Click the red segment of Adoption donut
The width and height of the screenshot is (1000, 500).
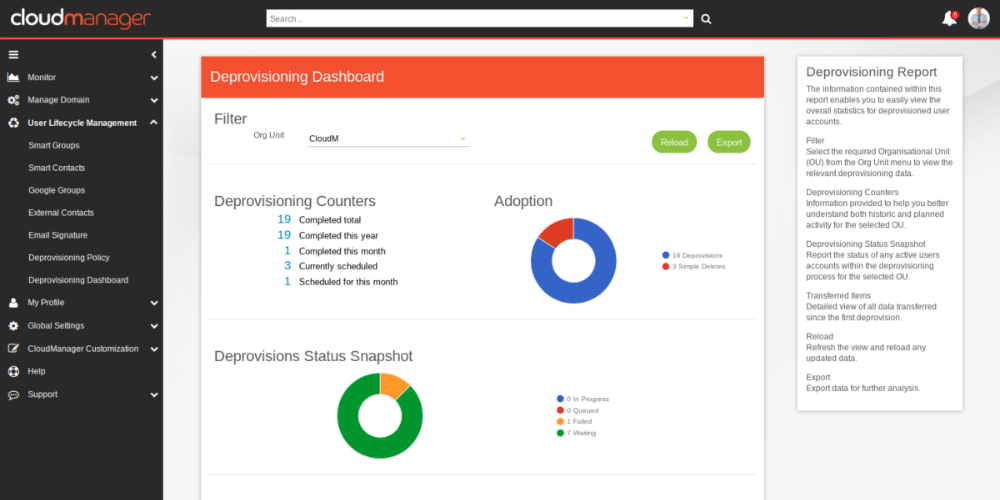pos(557,231)
